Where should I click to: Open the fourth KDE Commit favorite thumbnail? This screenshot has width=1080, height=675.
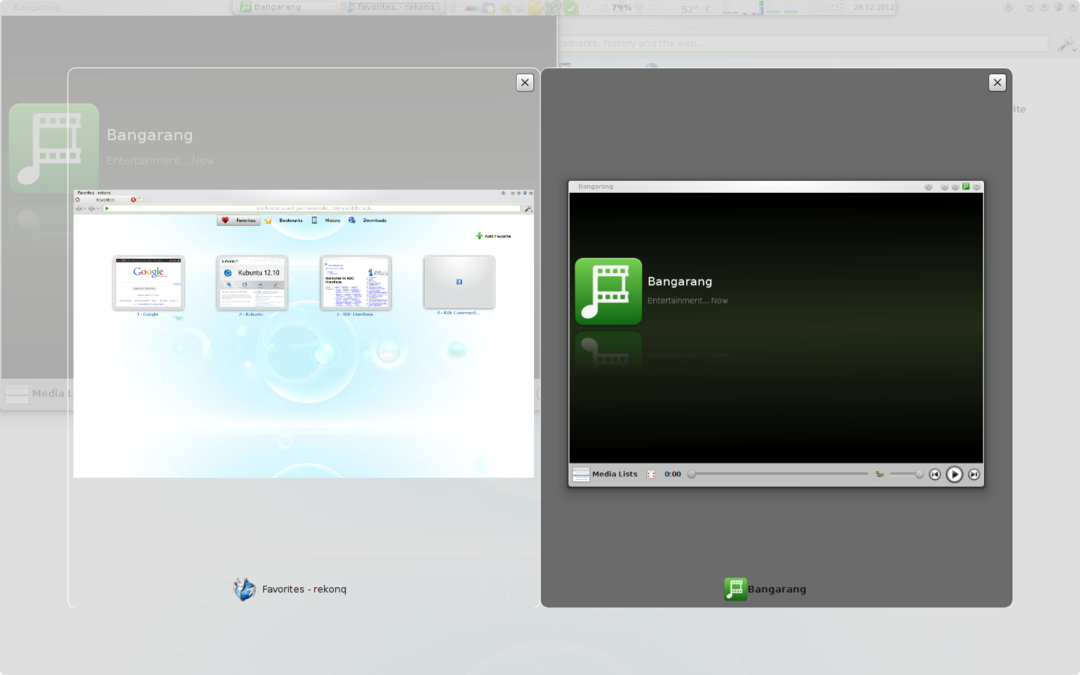459,283
